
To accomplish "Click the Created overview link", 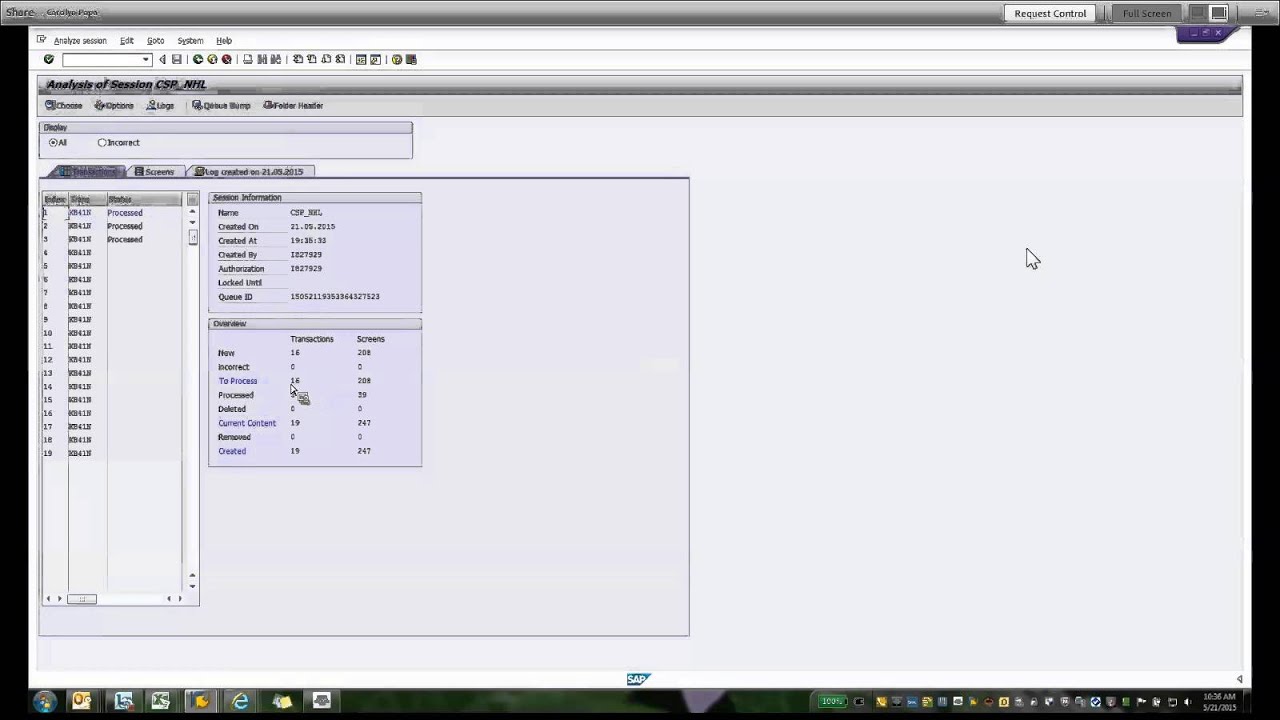I will pyautogui.click(x=232, y=451).
